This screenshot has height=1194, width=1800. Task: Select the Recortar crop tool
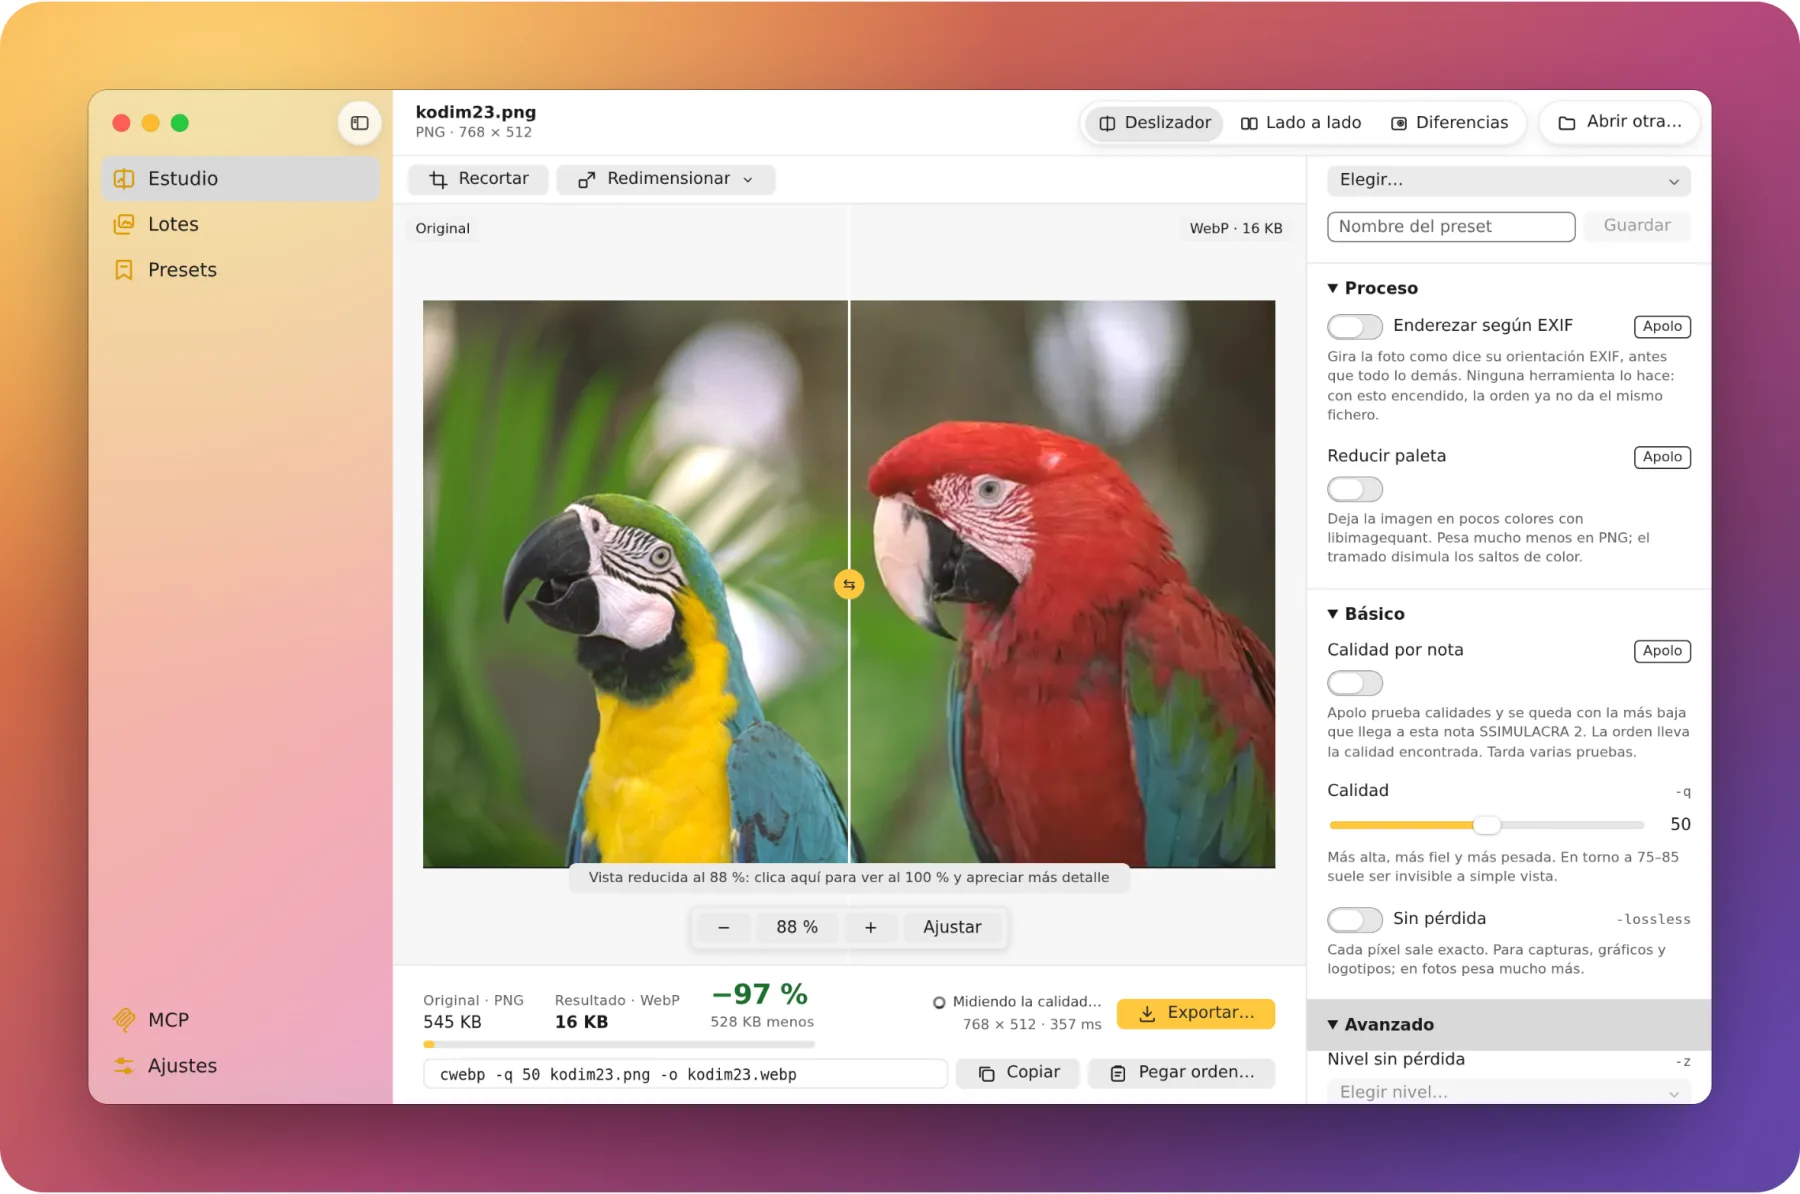pos(478,179)
